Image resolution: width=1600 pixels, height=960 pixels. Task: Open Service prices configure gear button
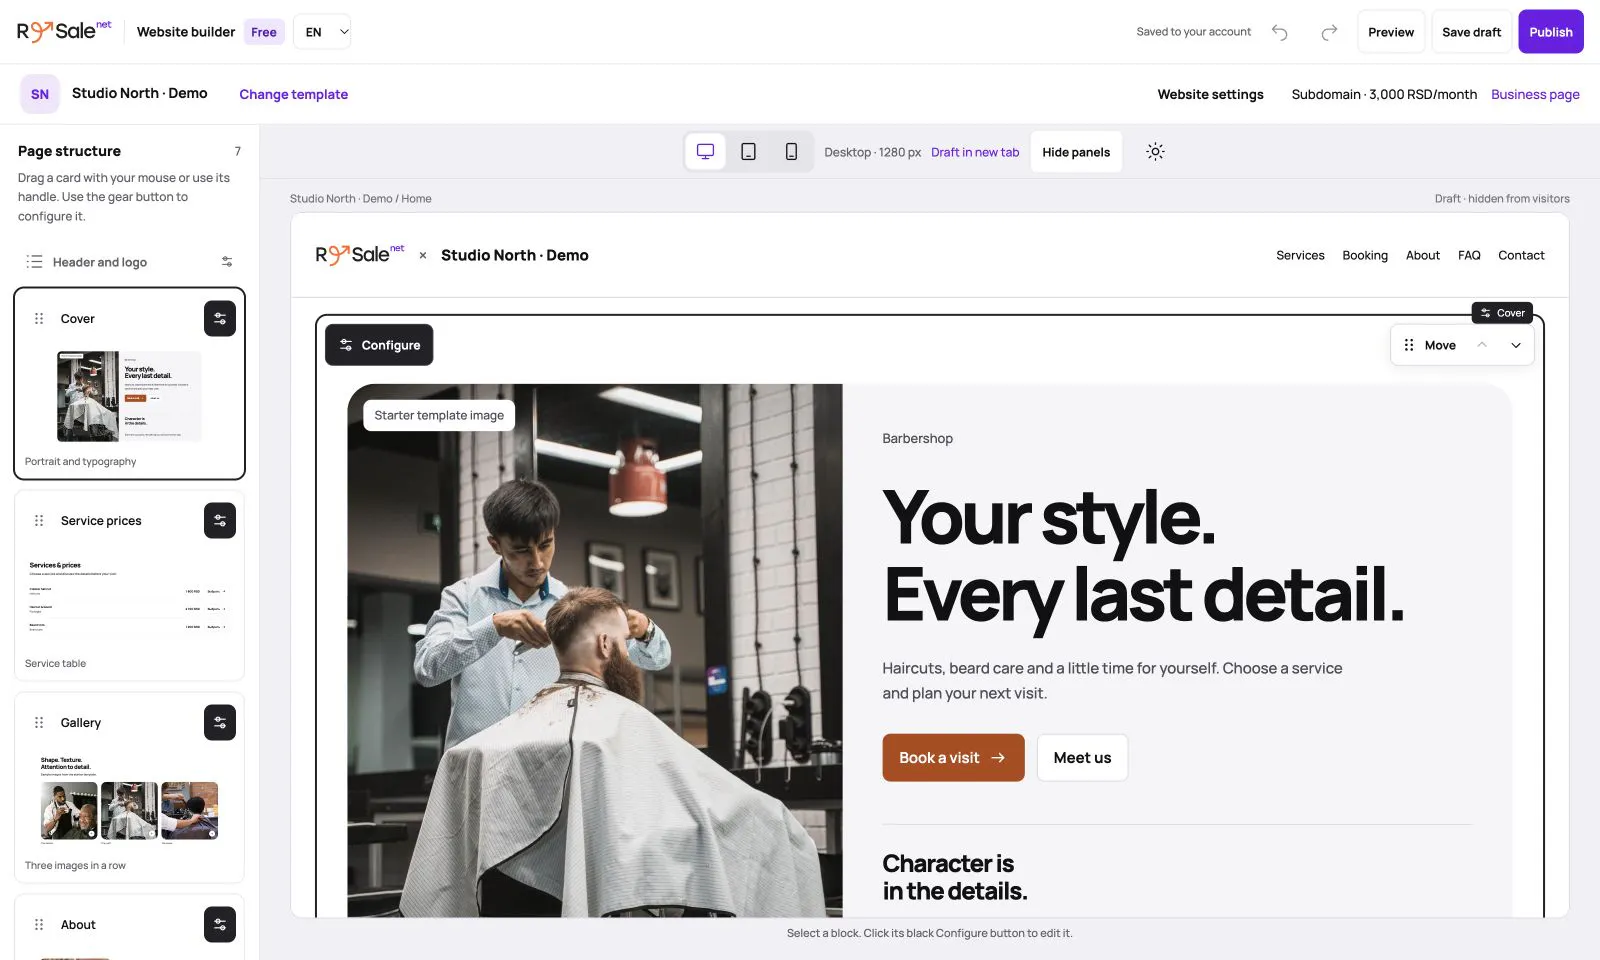pyautogui.click(x=220, y=521)
